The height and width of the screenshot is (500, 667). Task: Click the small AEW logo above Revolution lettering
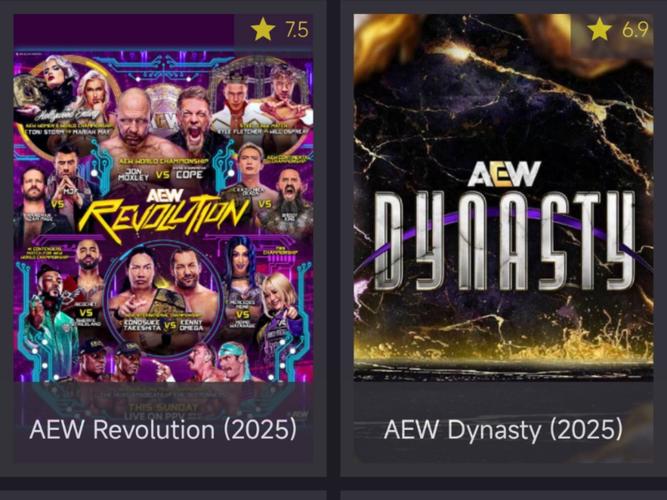click(165, 196)
